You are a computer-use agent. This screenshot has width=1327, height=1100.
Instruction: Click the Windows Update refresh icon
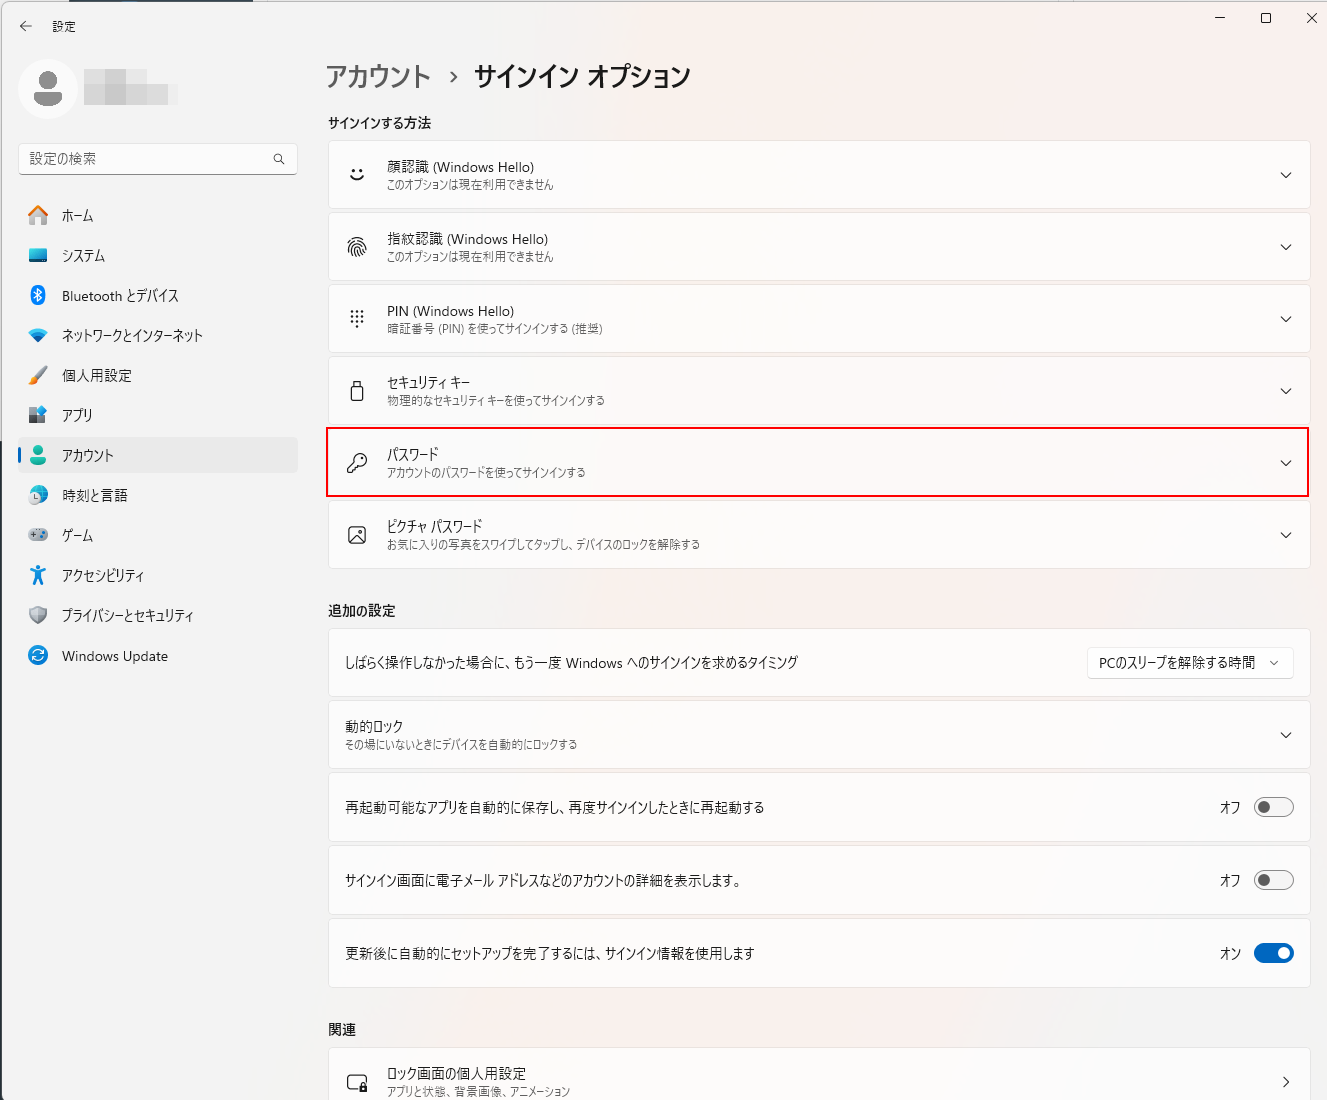[x=38, y=656]
